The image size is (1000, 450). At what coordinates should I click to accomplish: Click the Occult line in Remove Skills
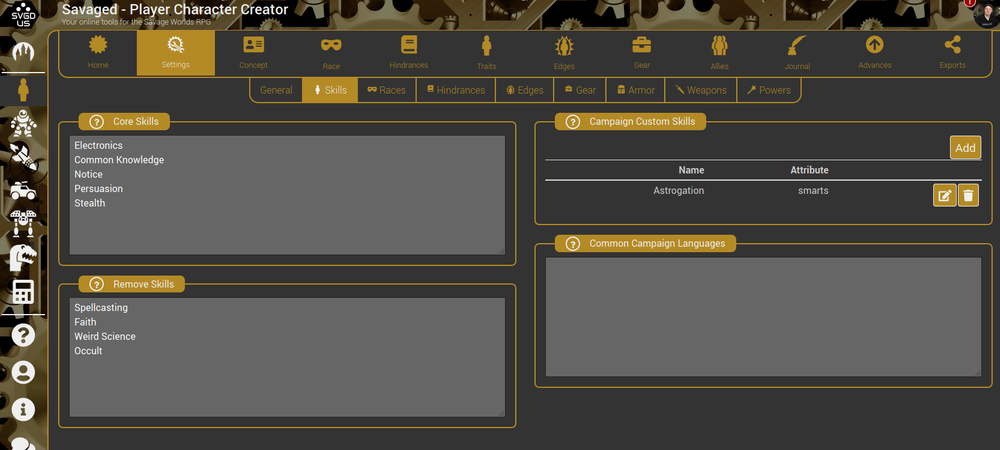(88, 351)
